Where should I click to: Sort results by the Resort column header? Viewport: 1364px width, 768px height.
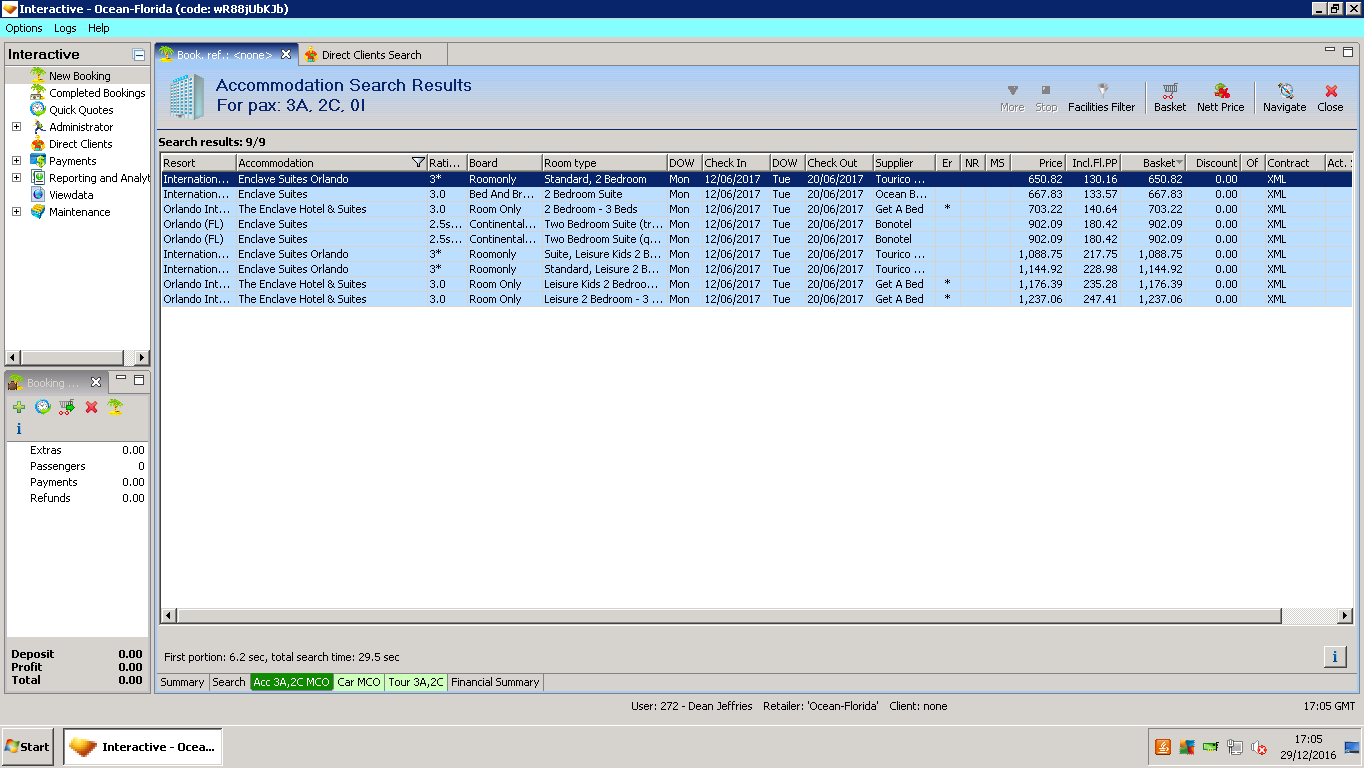198,163
